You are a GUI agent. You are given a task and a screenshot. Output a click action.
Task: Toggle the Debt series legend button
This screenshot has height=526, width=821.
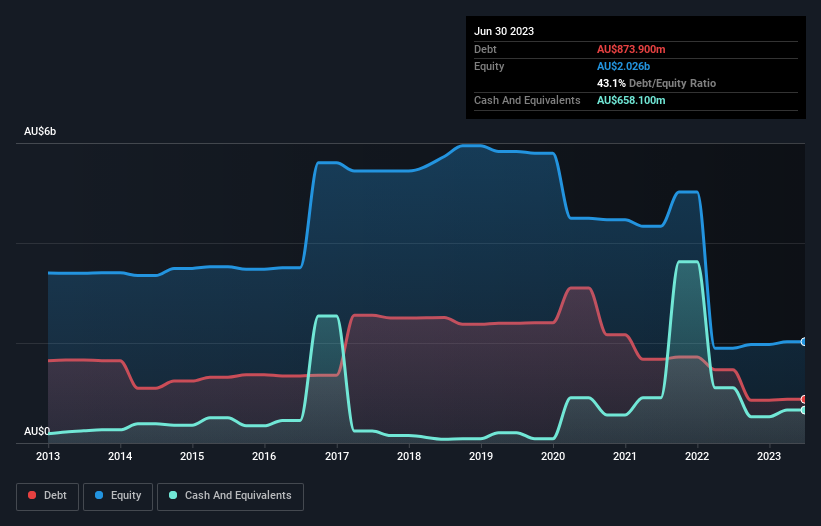[x=48, y=496]
